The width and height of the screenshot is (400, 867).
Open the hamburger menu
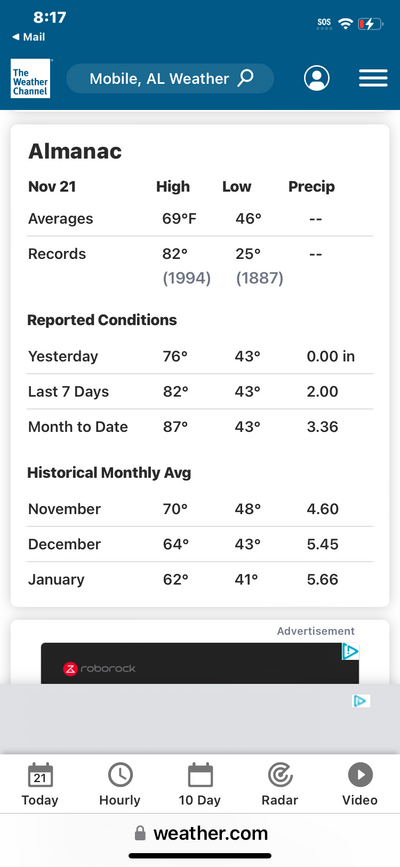coord(373,78)
